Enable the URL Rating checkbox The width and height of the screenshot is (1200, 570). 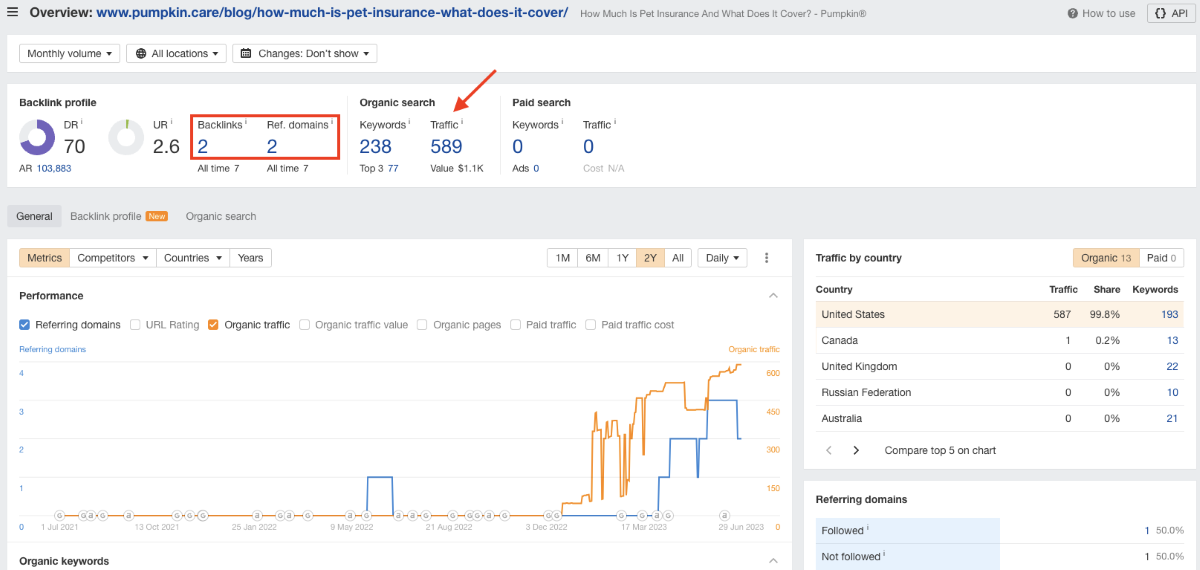click(x=136, y=324)
